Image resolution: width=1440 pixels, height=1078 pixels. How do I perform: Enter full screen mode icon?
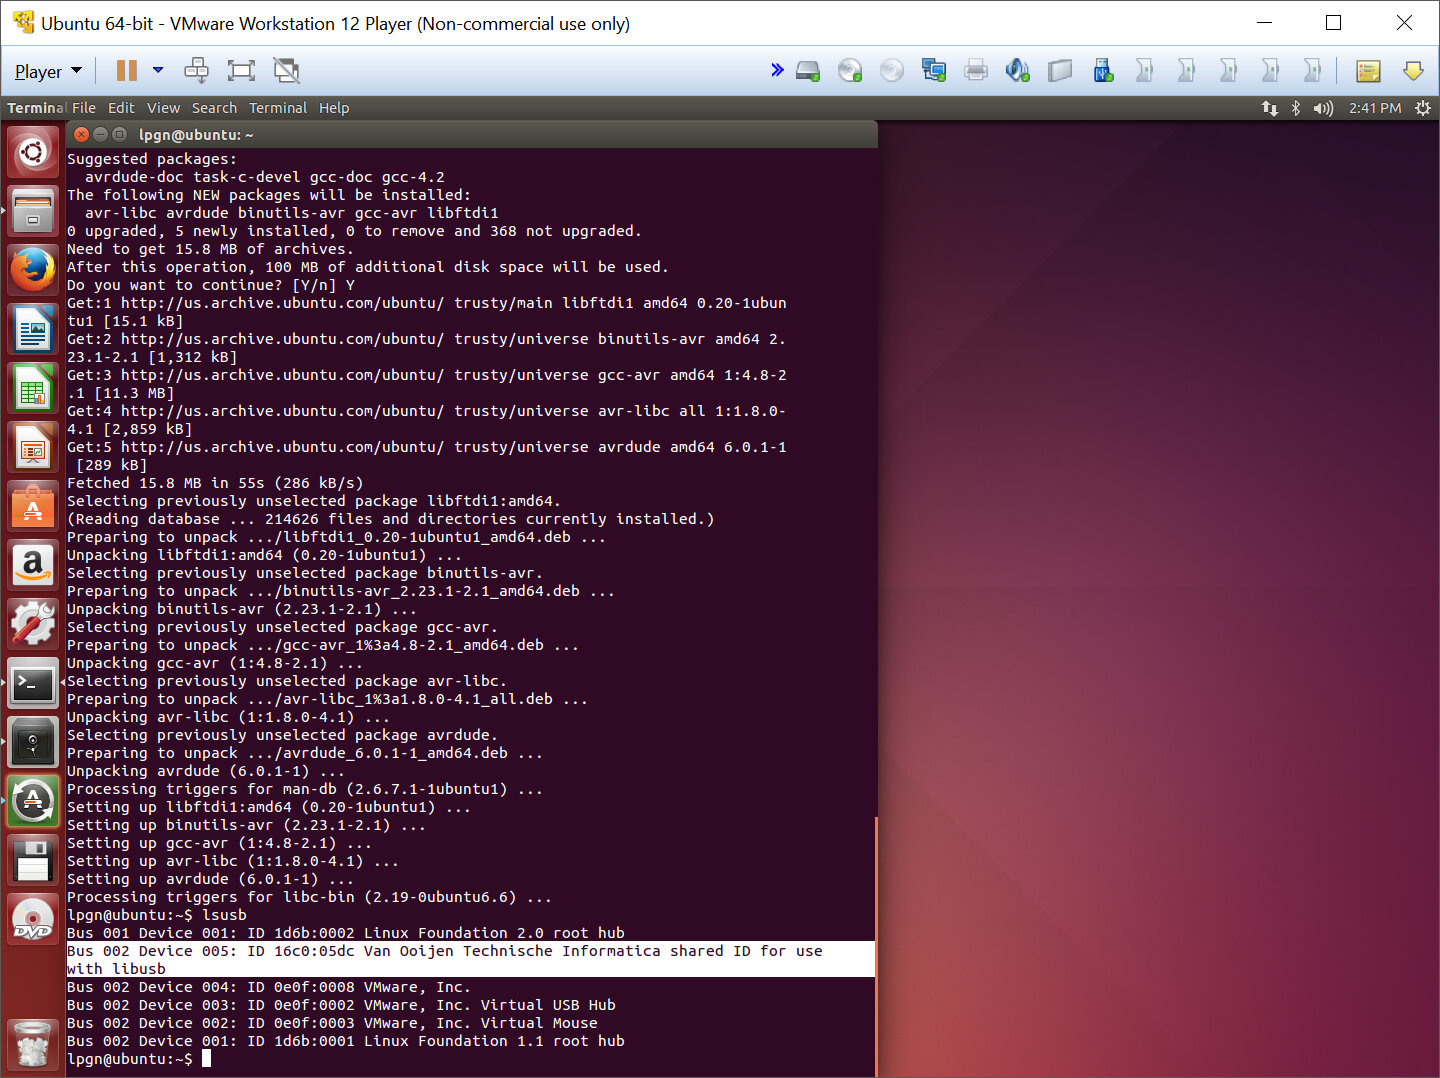click(241, 70)
